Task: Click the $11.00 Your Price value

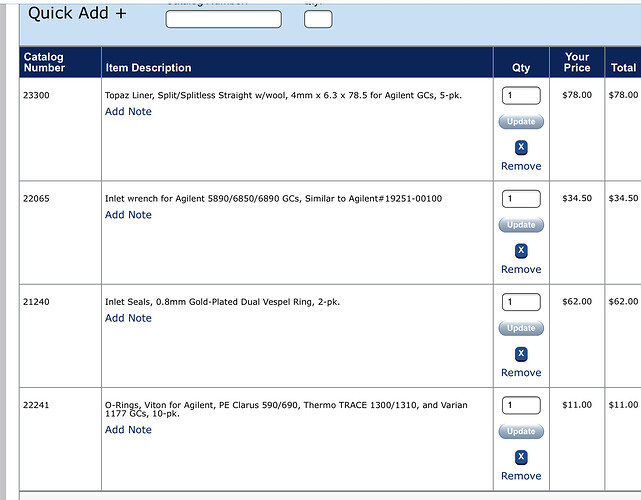Action: (577, 405)
